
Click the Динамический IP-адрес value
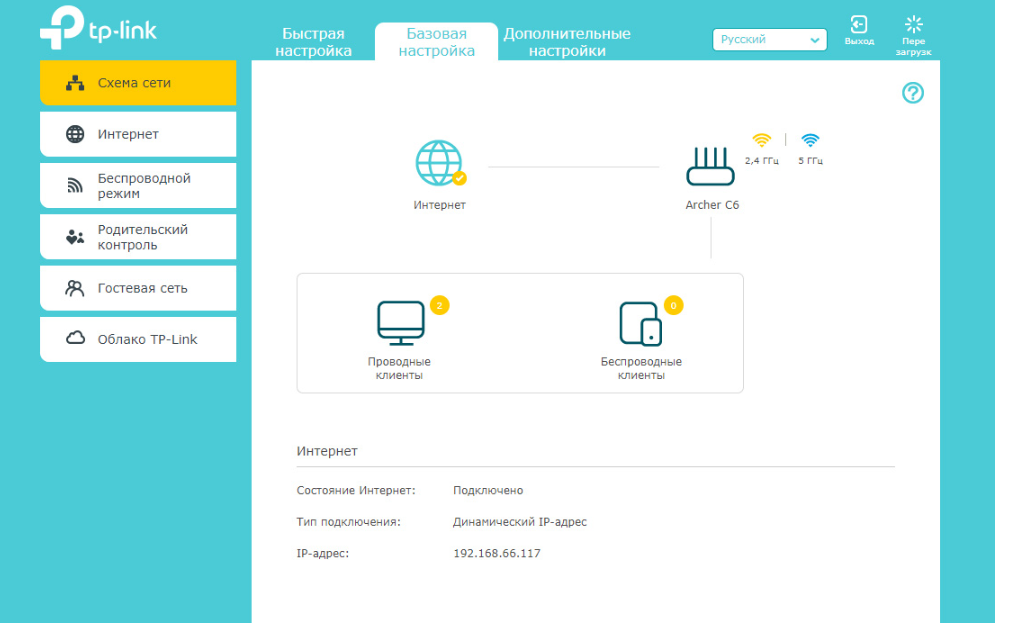[520, 522]
